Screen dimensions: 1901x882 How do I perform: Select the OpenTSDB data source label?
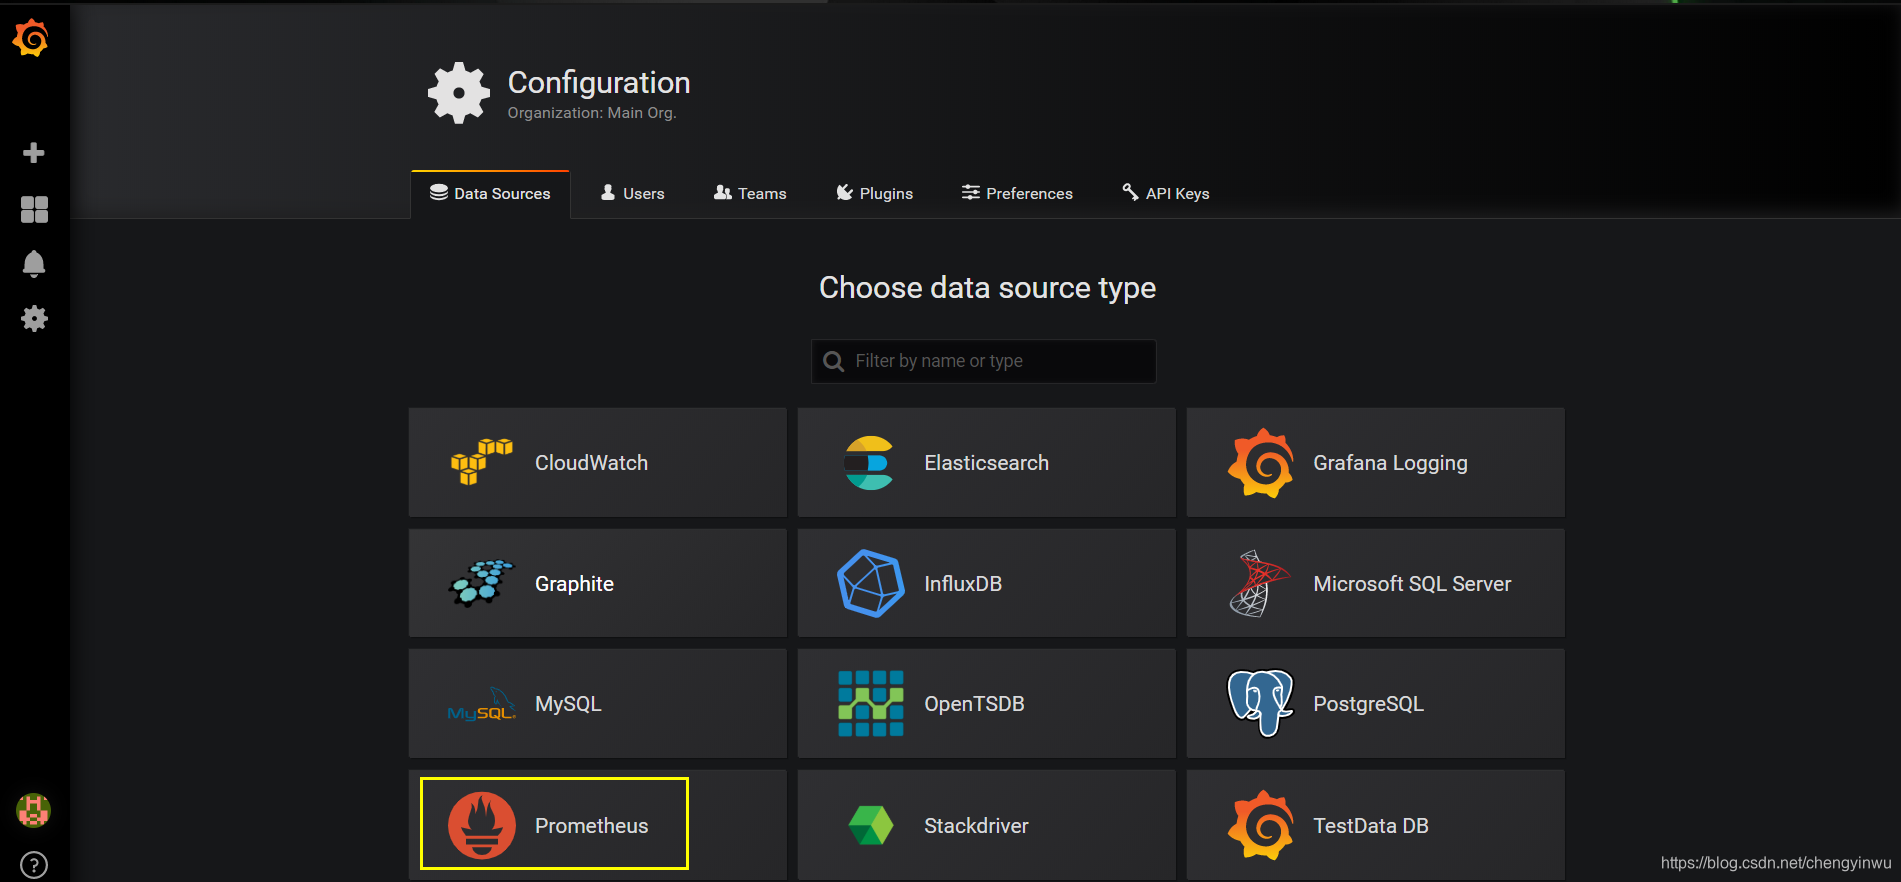[x=974, y=704]
